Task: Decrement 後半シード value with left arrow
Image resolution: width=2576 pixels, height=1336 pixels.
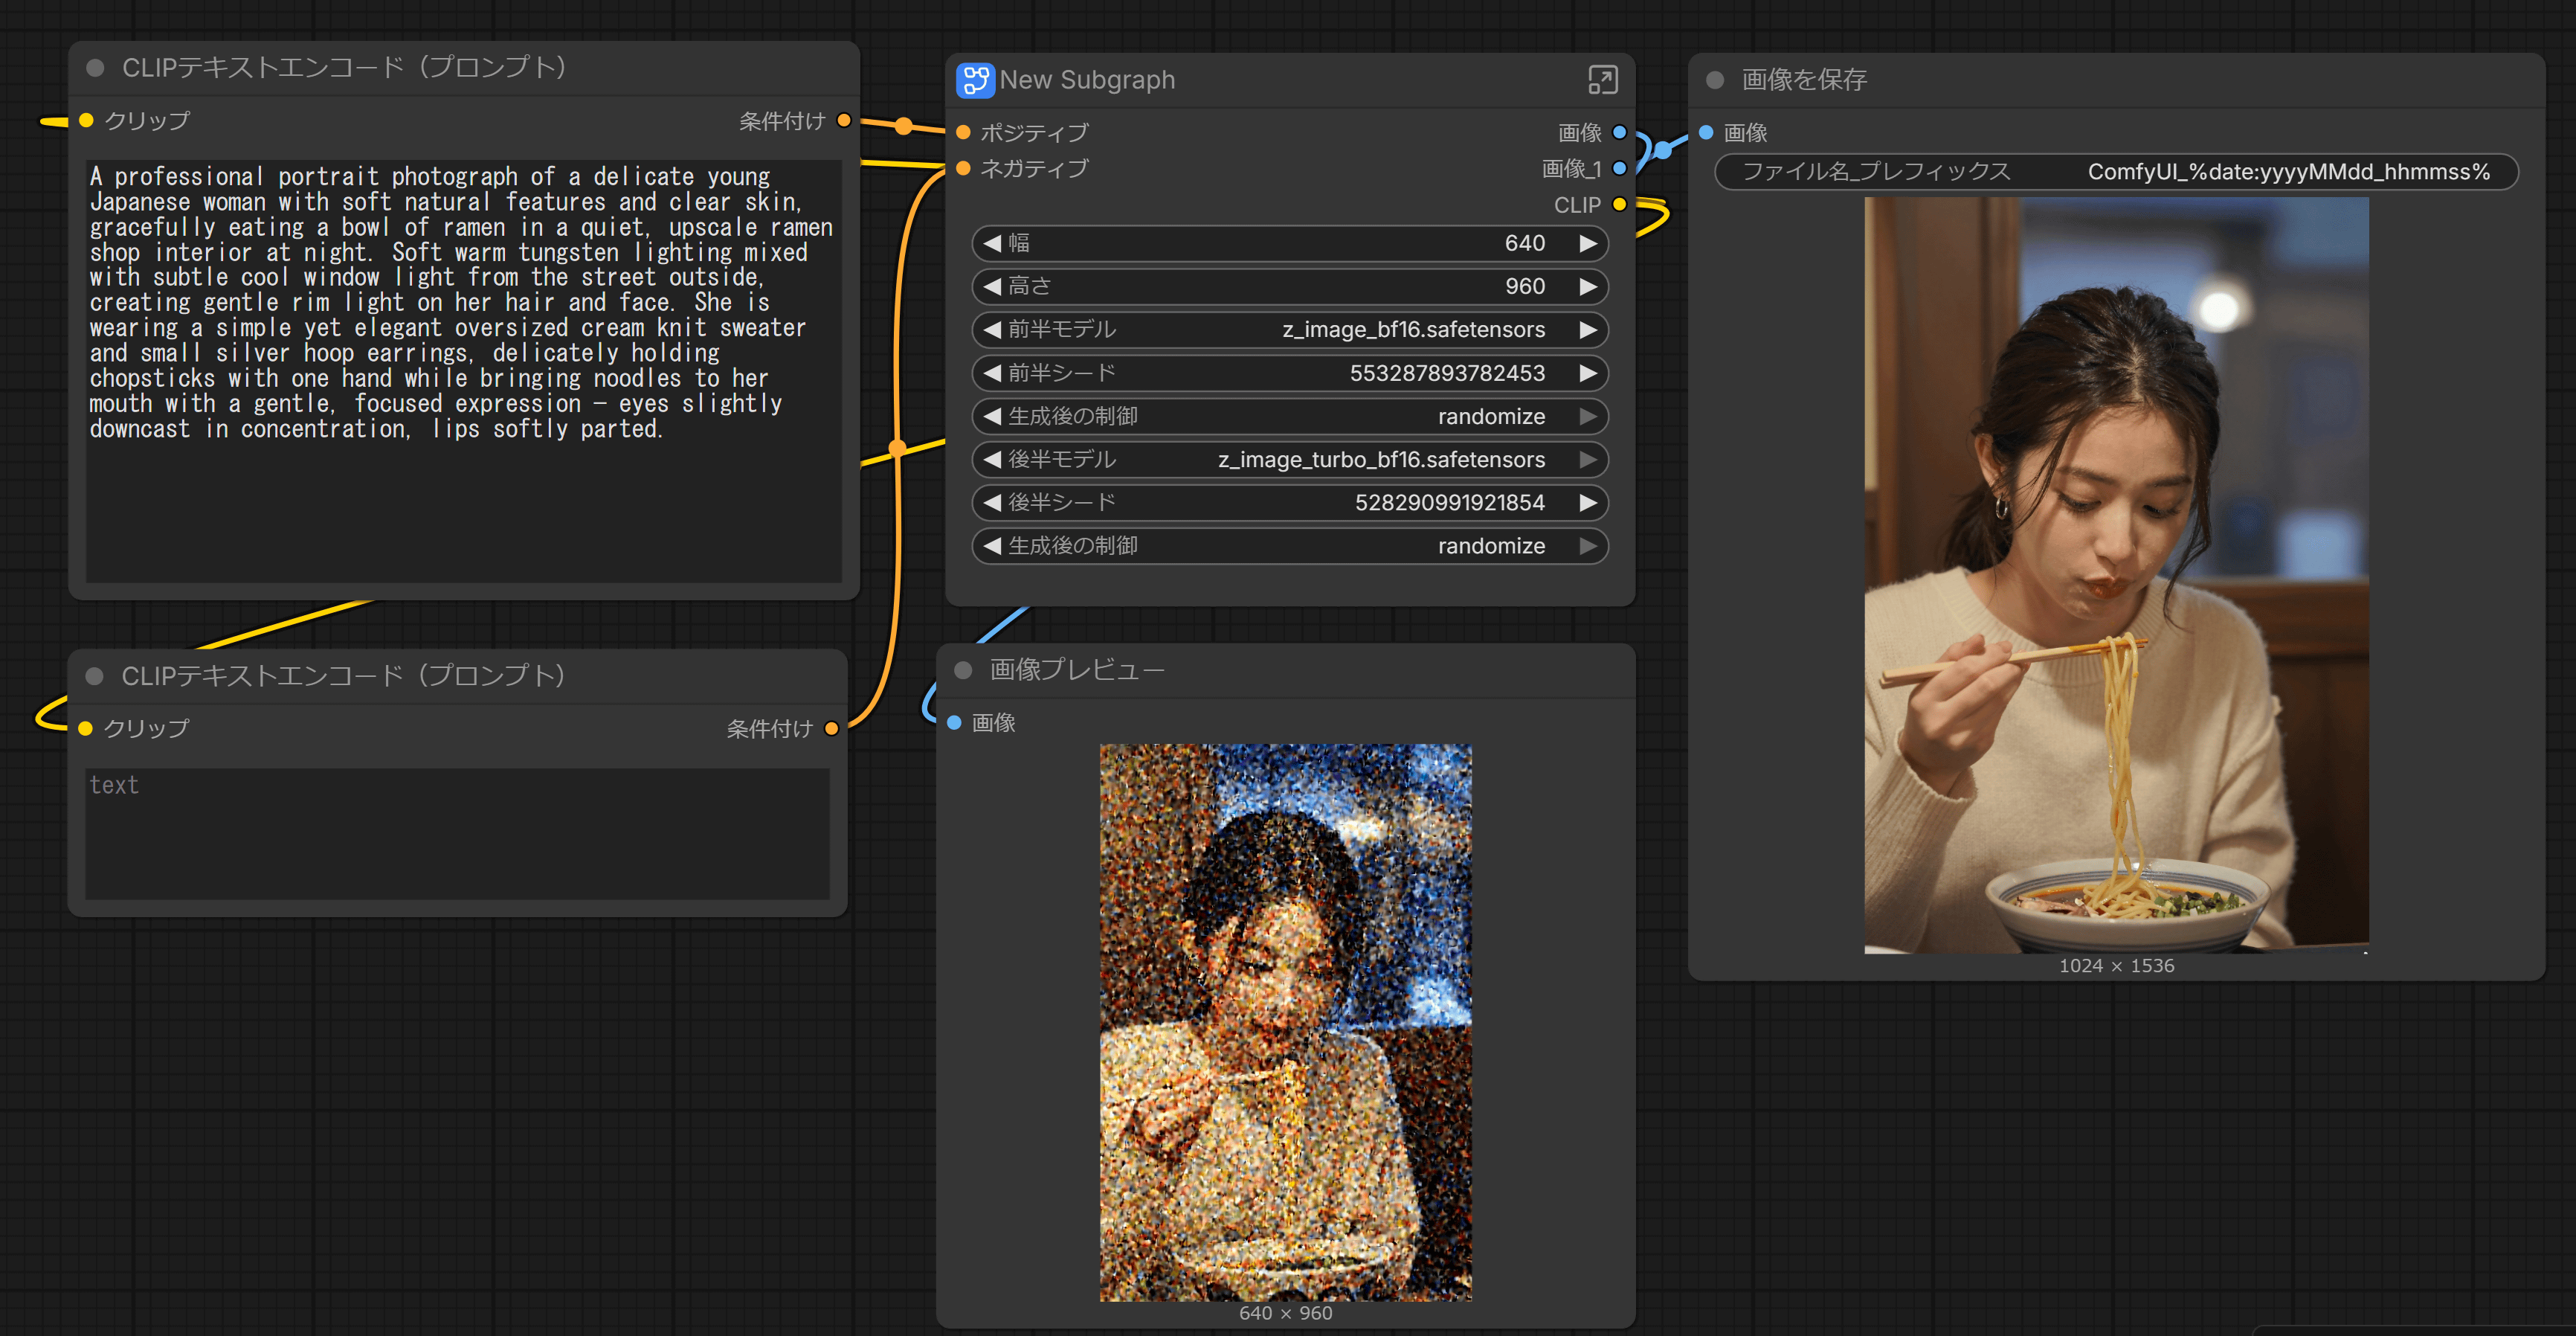Action: pos(992,503)
